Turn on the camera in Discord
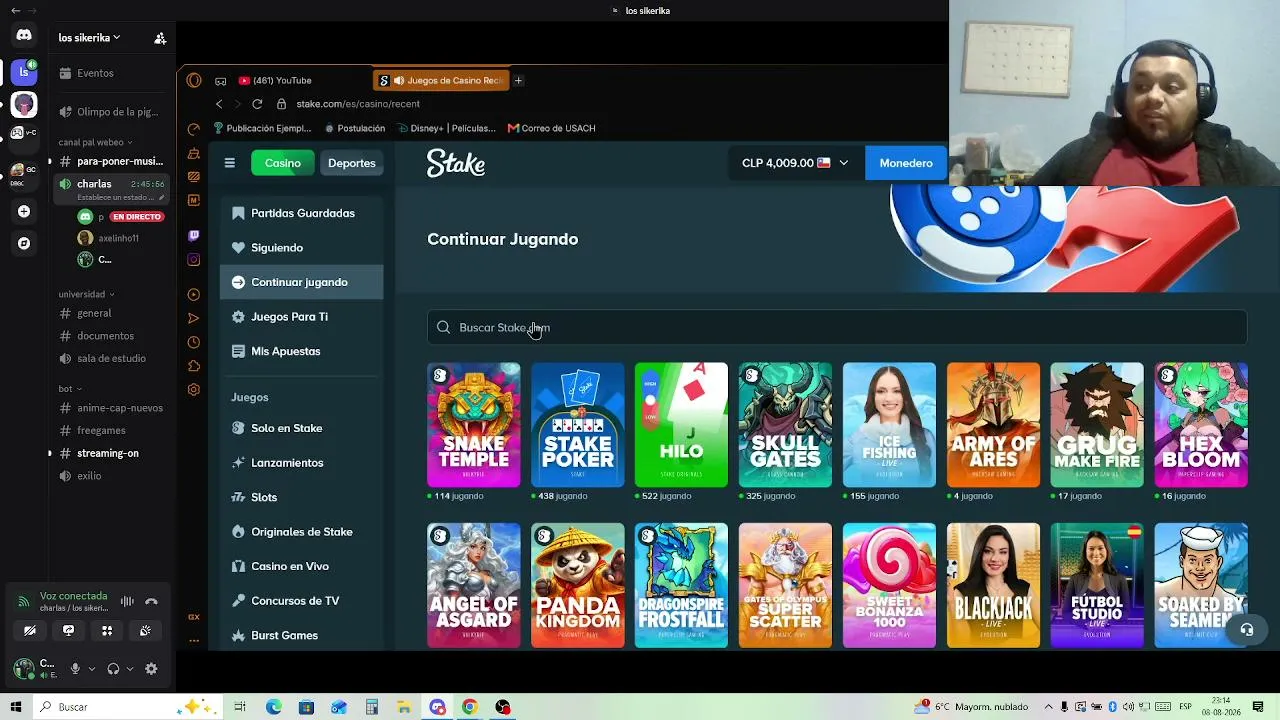The width and height of the screenshot is (1280, 720). click(x=30, y=630)
